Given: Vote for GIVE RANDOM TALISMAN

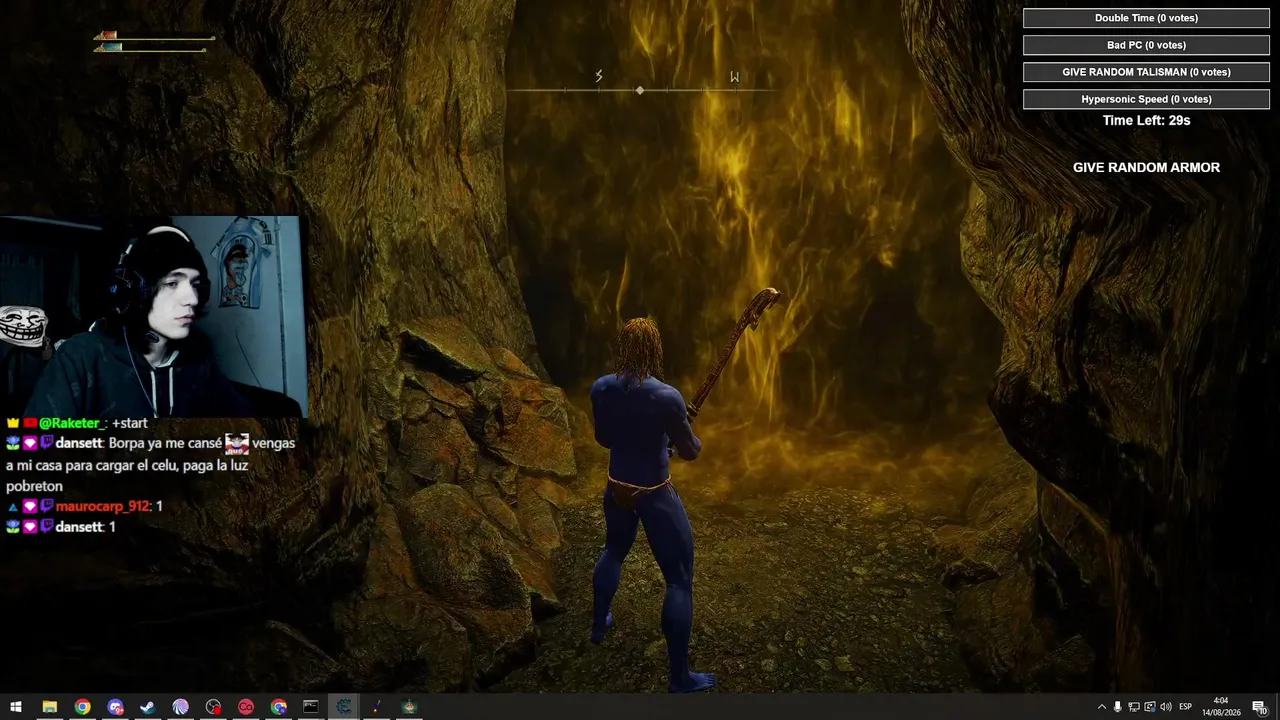Looking at the screenshot, I should [x=1146, y=72].
